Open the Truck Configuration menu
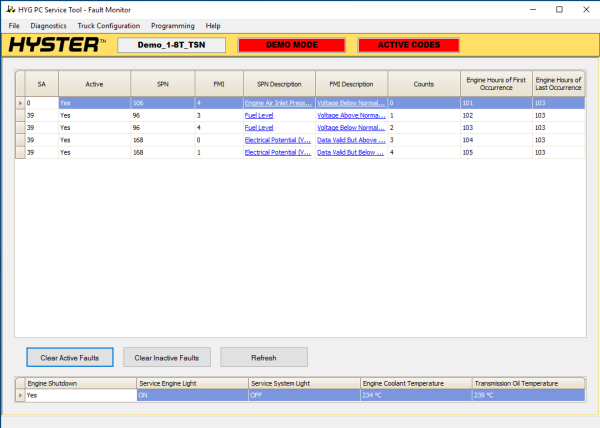The image size is (600, 428). (x=109, y=26)
